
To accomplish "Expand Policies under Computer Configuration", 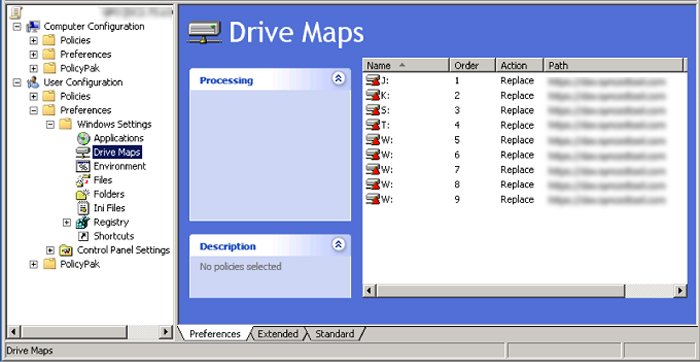I will (x=33, y=41).
